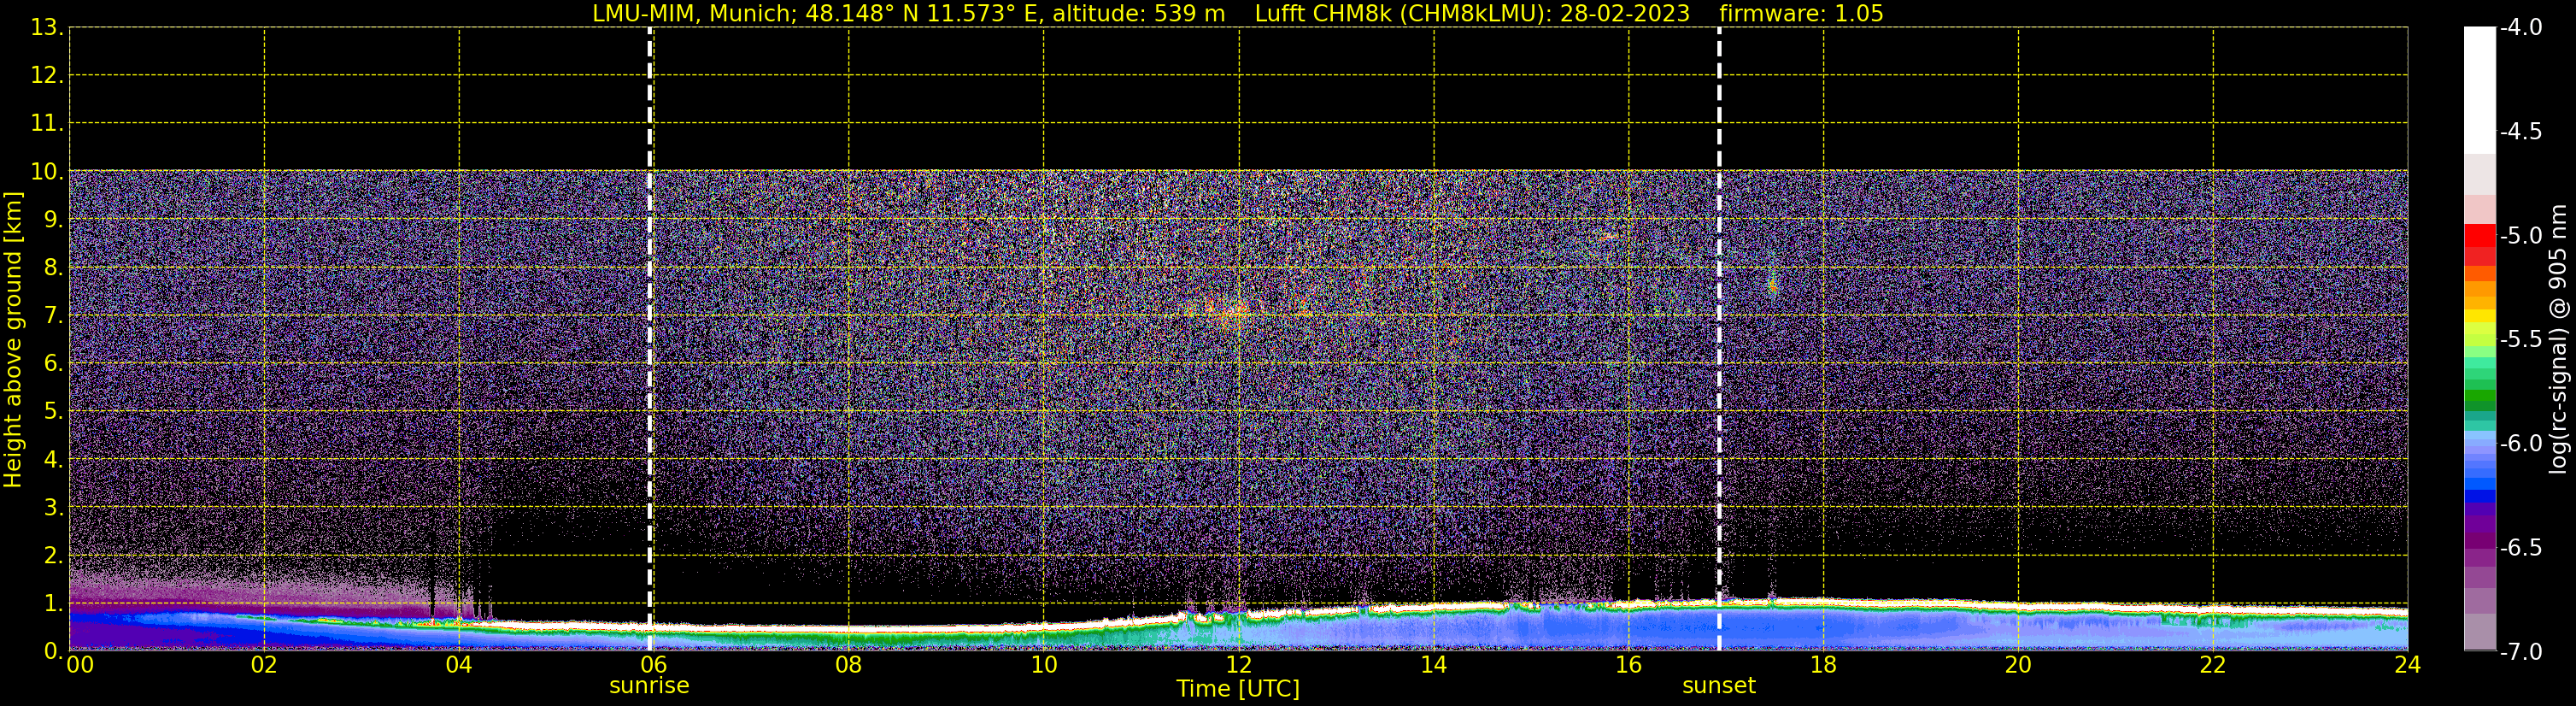The image size is (2576, 706).
Task: Click the 18 hour tick label
Action: click(1823, 665)
